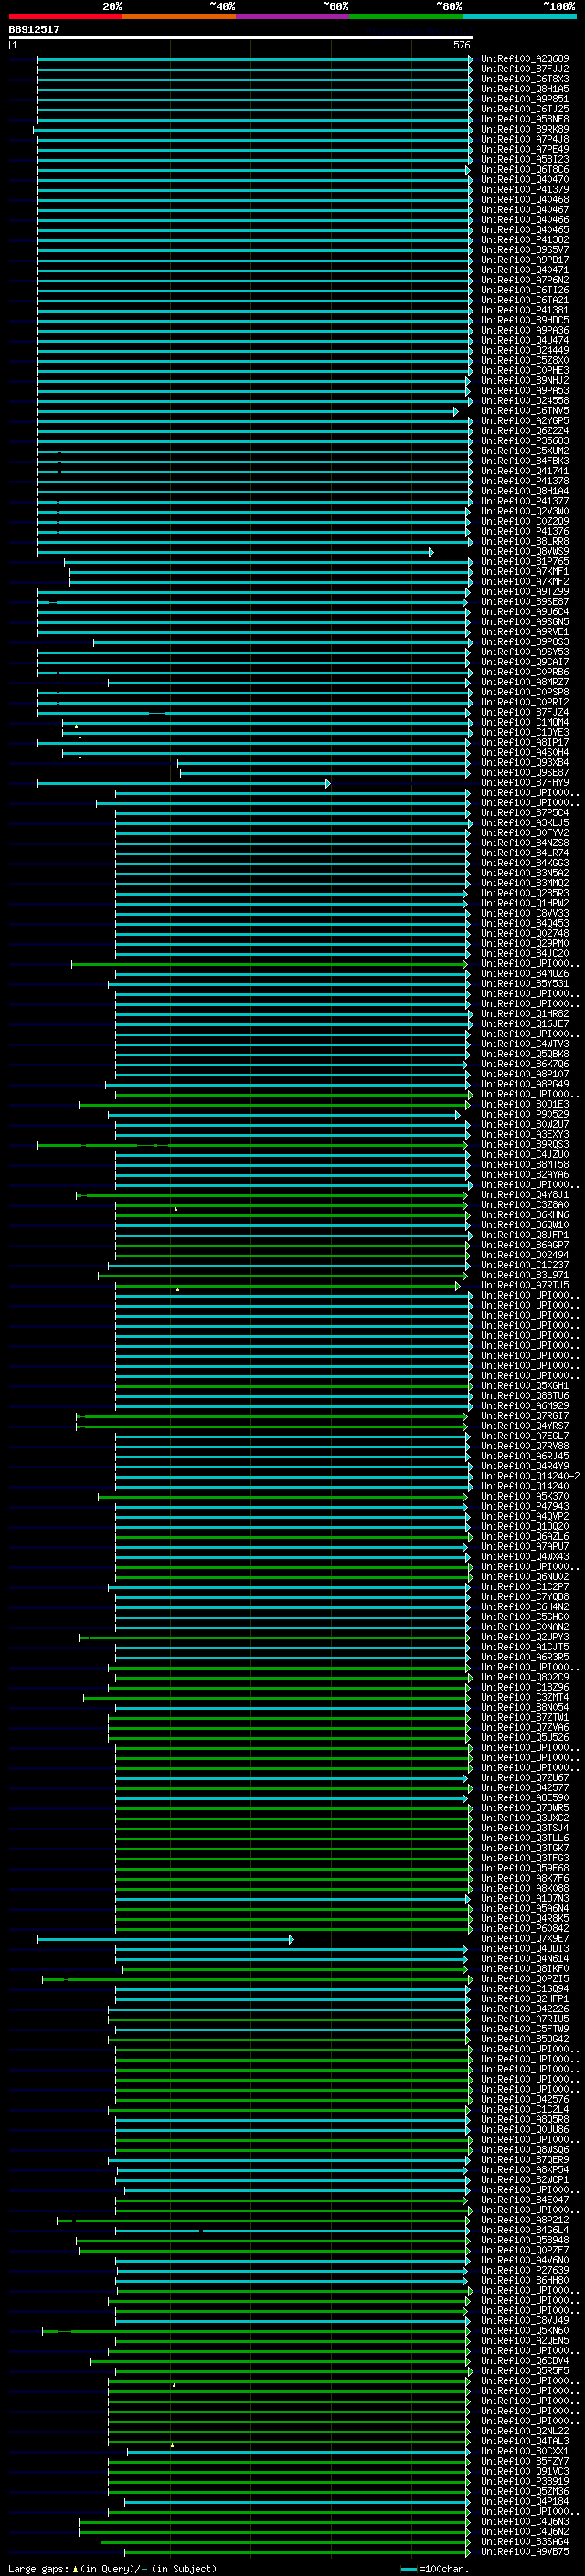Click shortened alignment bar for UniRef100_Q8VWS9
Viewport: 585px width, 2576px height.
tap(235, 552)
